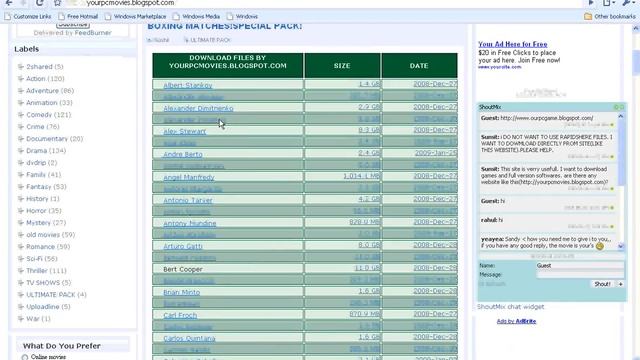Image resolution: width=640 pixels, height=360 pixels.
Task: Click the Brian Minto download link
Action: click(x=182, y=292)
